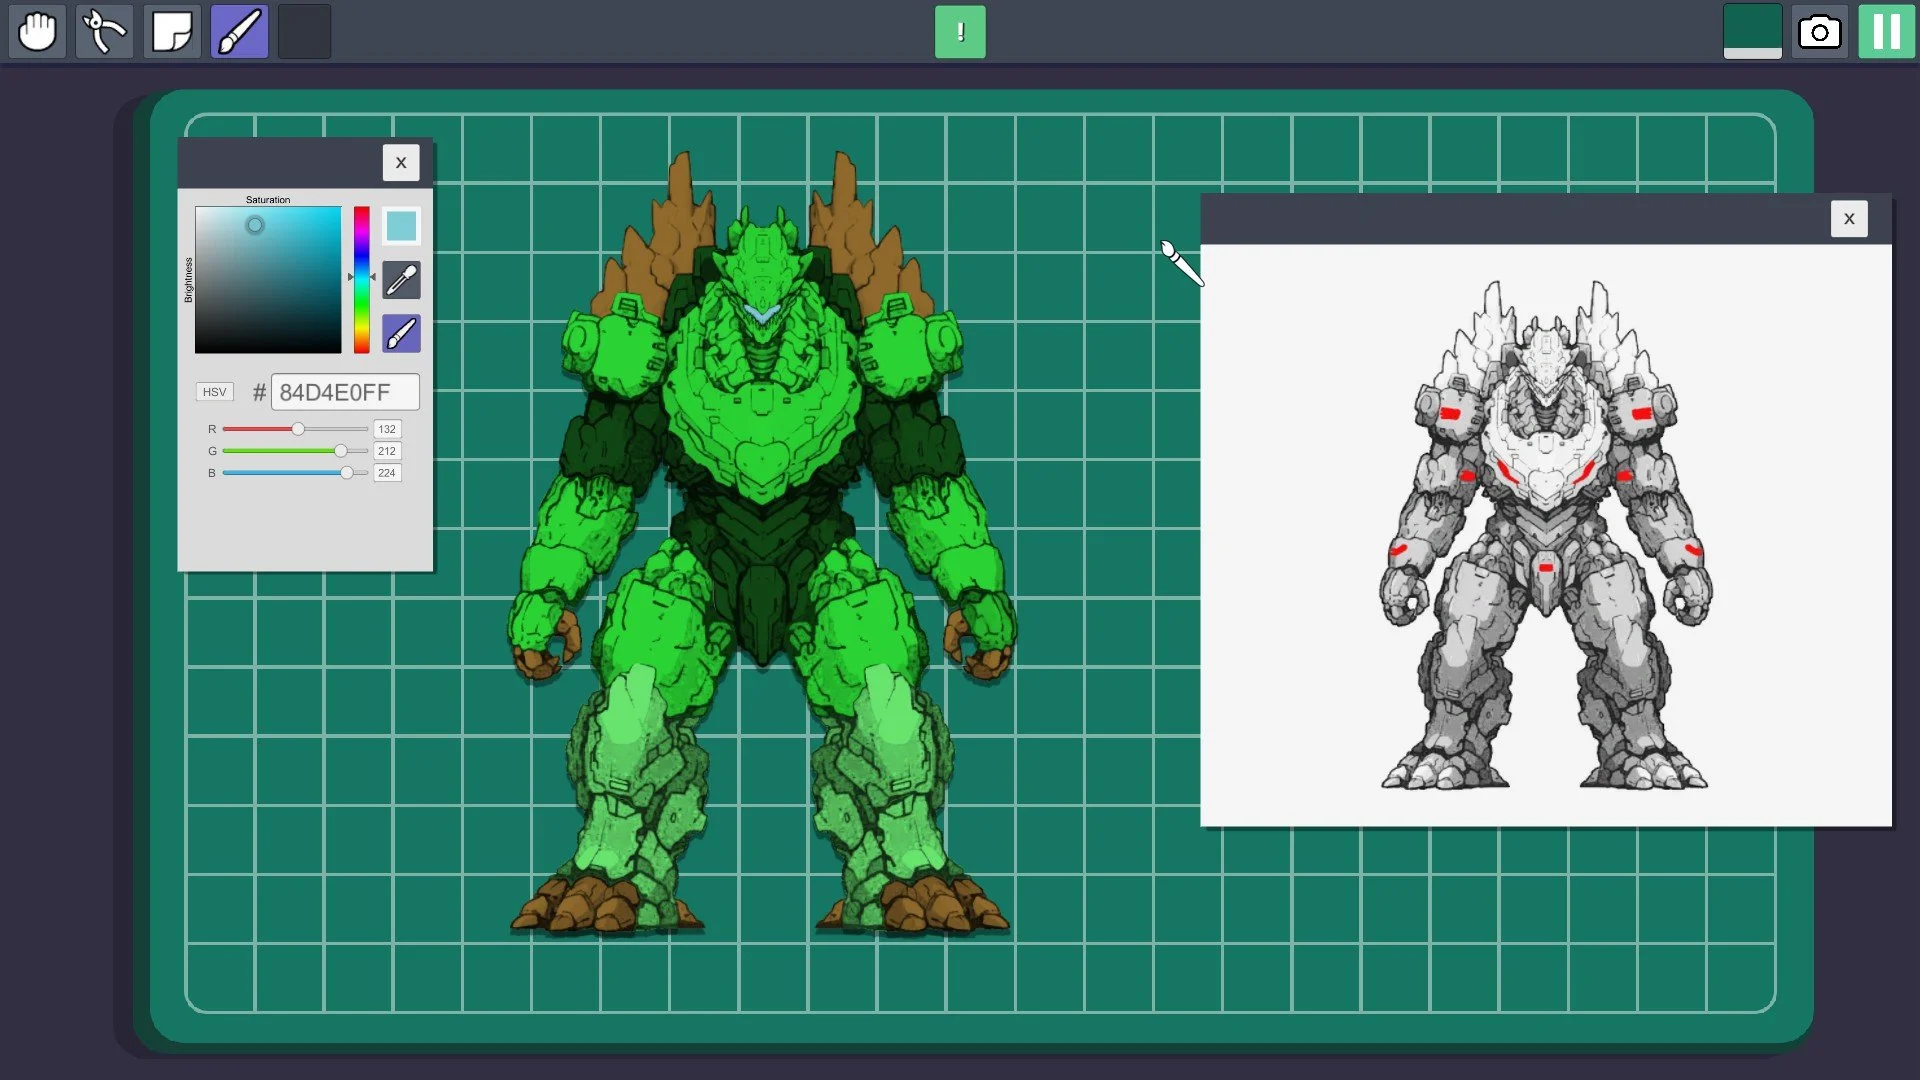The height and width of the screenshot is (1080, 1920).
Task: Open the sticky note tool
Action: tap(171, 31)
